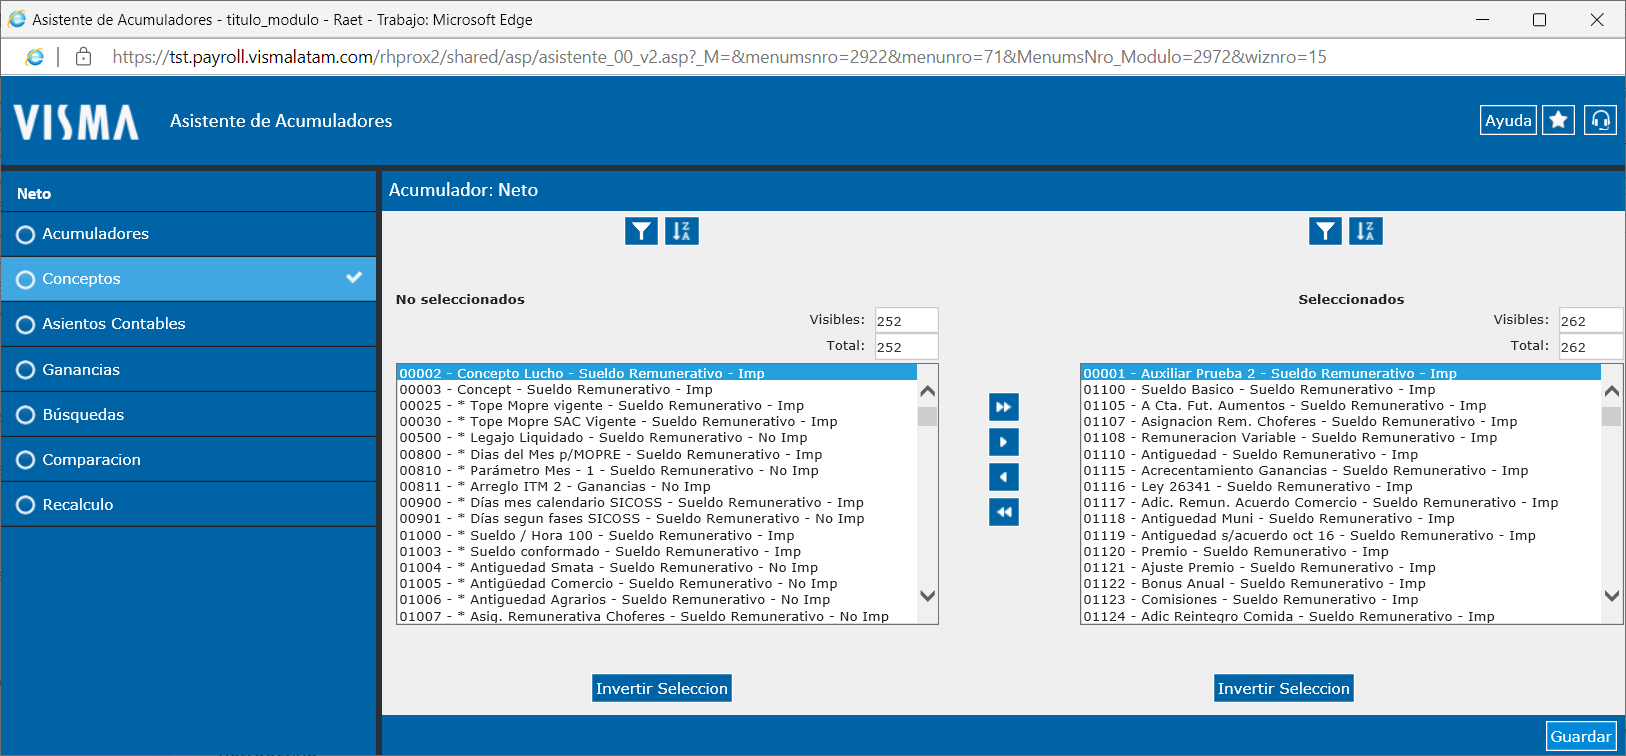
Task: Open the Comparacion wizard step
Action: click(x=188, y=459)
